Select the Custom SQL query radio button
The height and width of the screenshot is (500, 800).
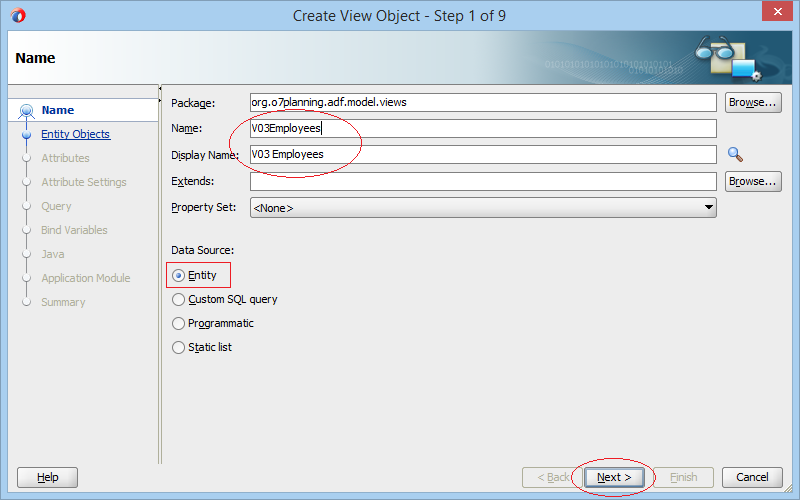click(178, 299)
